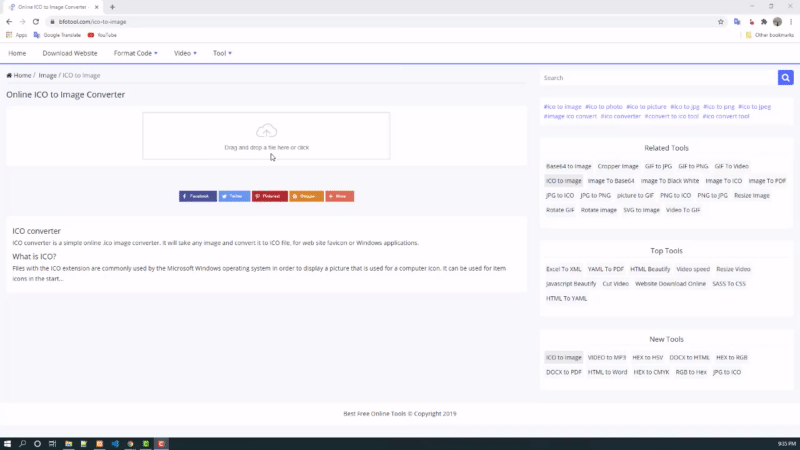Click the More share options button
Screen dimensions: 800x450
340,196
